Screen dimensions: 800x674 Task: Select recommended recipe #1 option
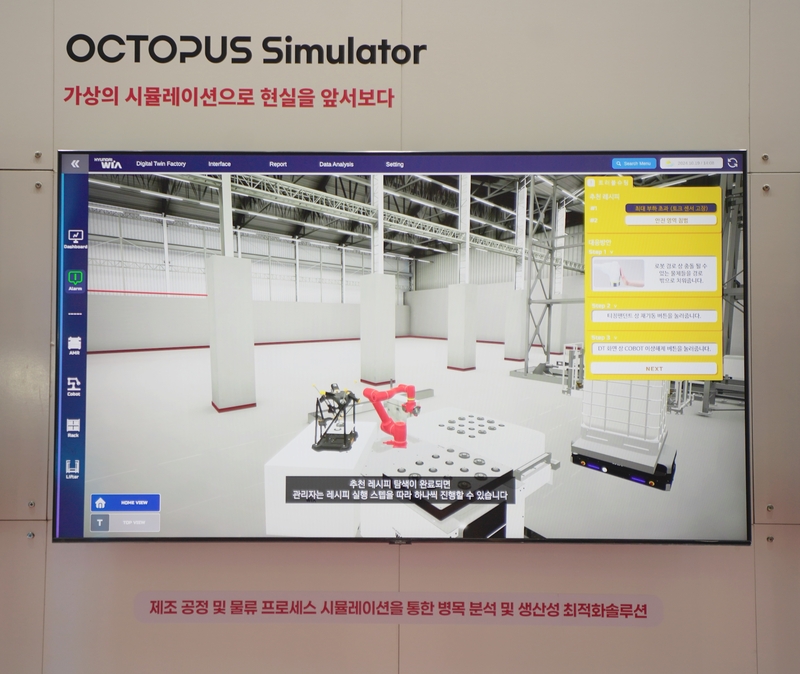point(668,207)
